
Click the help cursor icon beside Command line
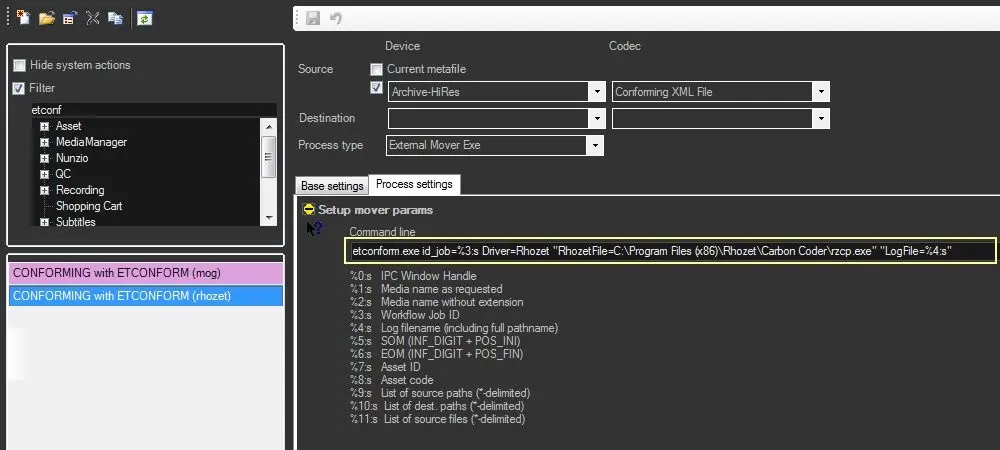click(x=314, y=229)
